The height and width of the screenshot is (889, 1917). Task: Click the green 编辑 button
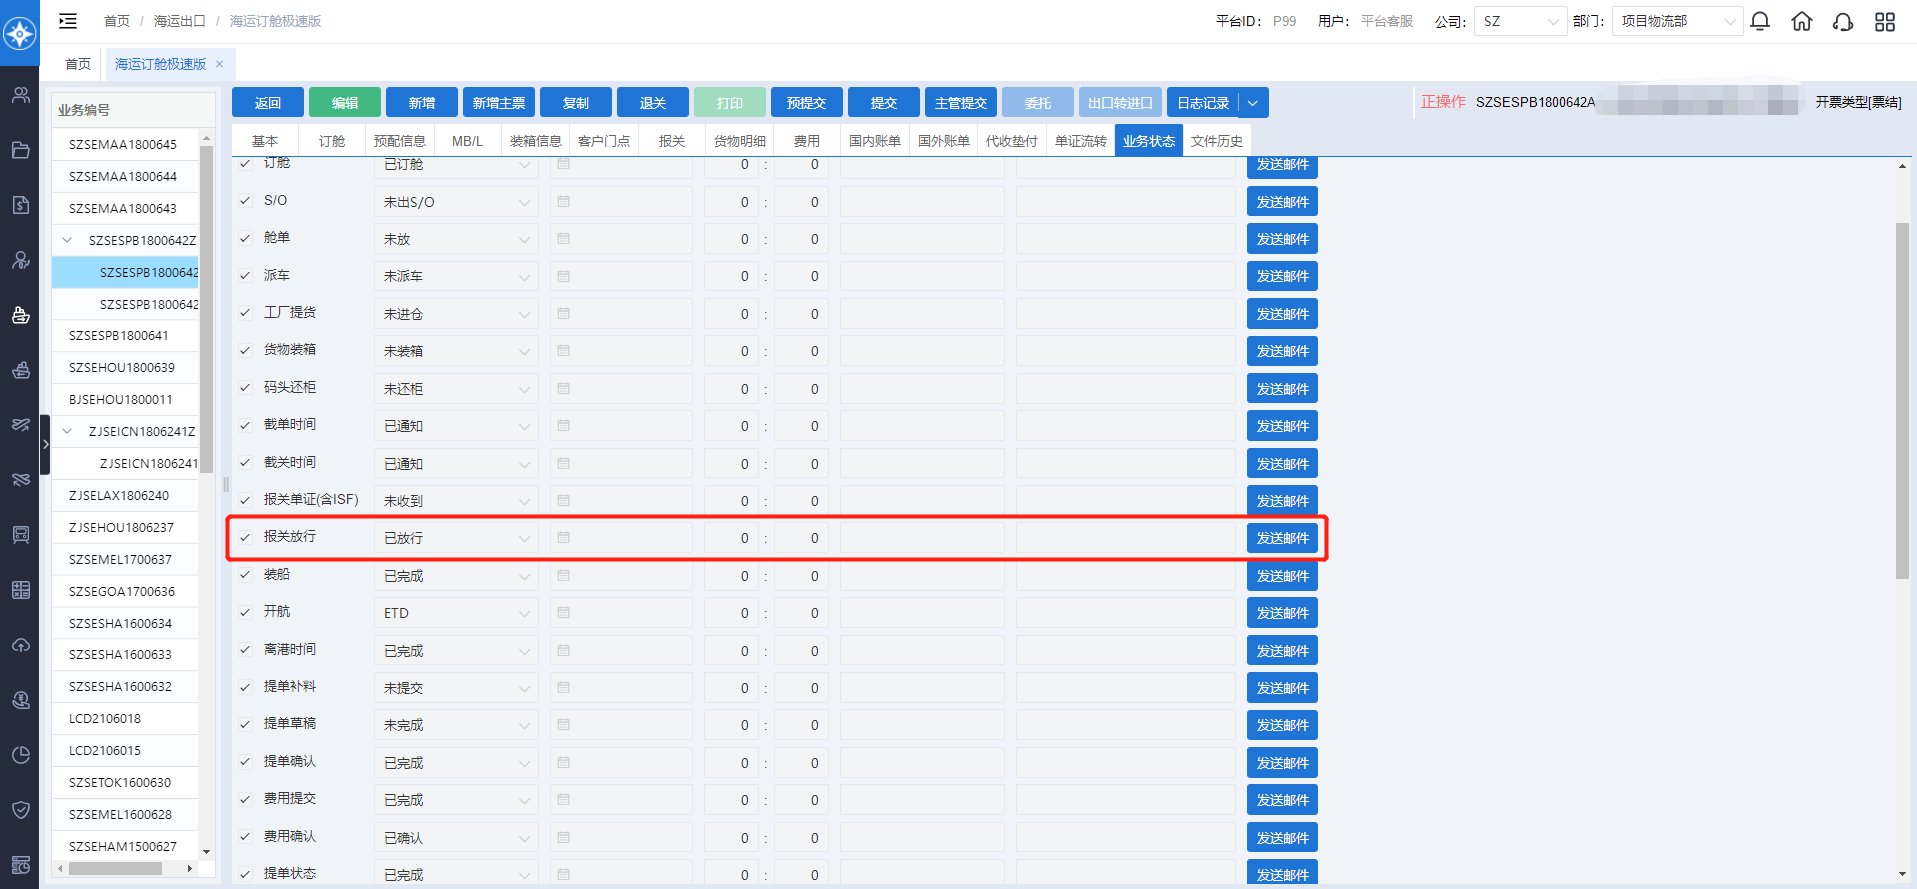tap(345, 103)
